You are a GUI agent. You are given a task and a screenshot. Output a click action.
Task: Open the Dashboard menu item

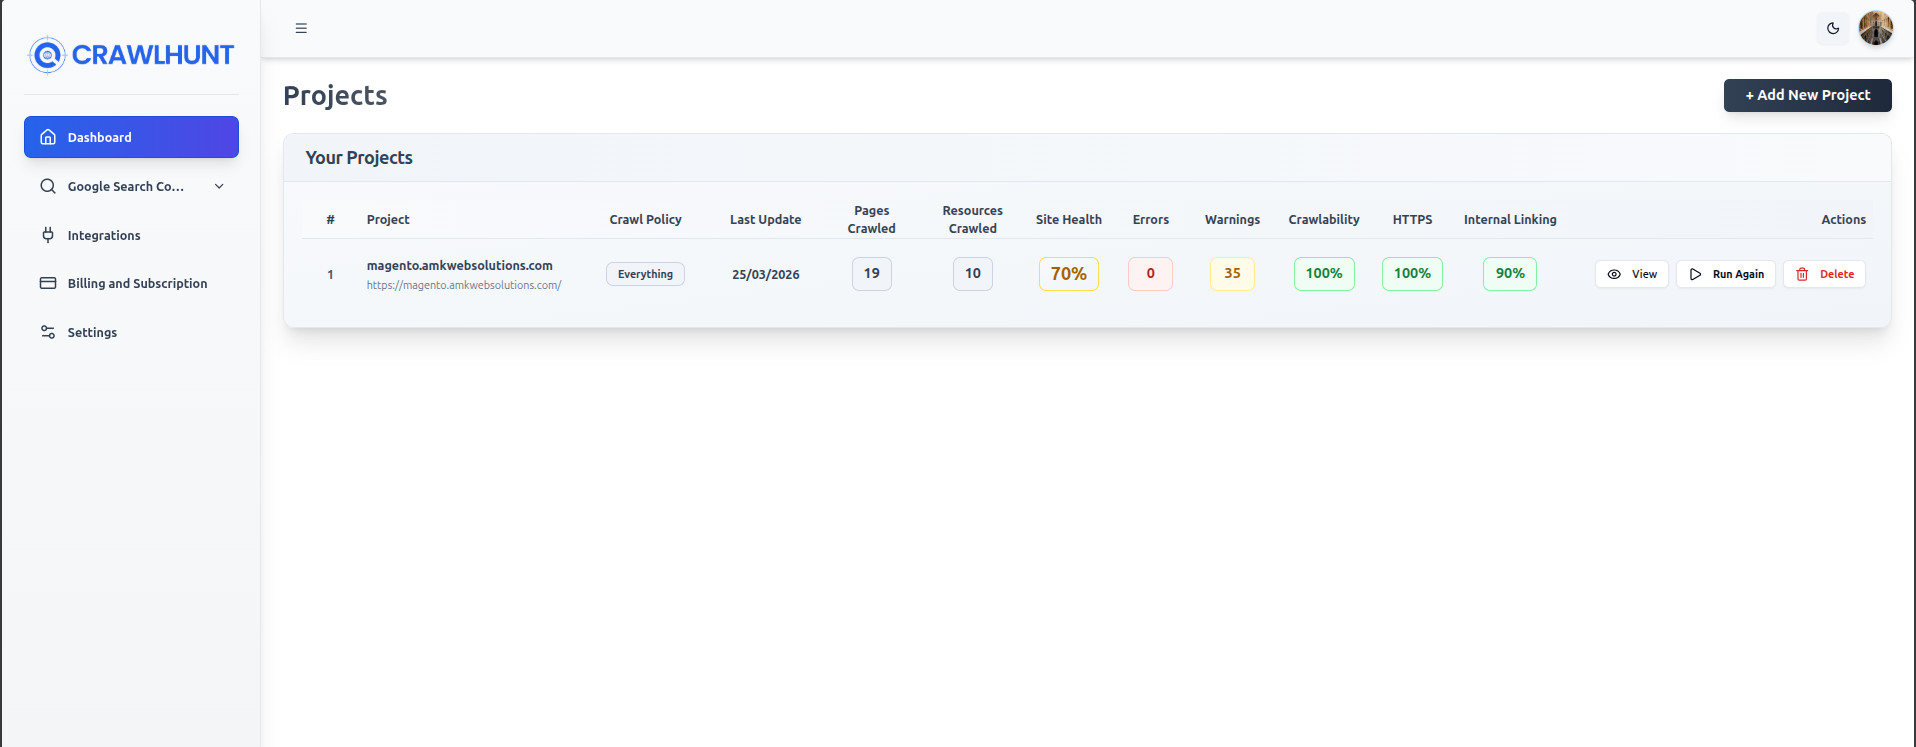click(131, 137)
